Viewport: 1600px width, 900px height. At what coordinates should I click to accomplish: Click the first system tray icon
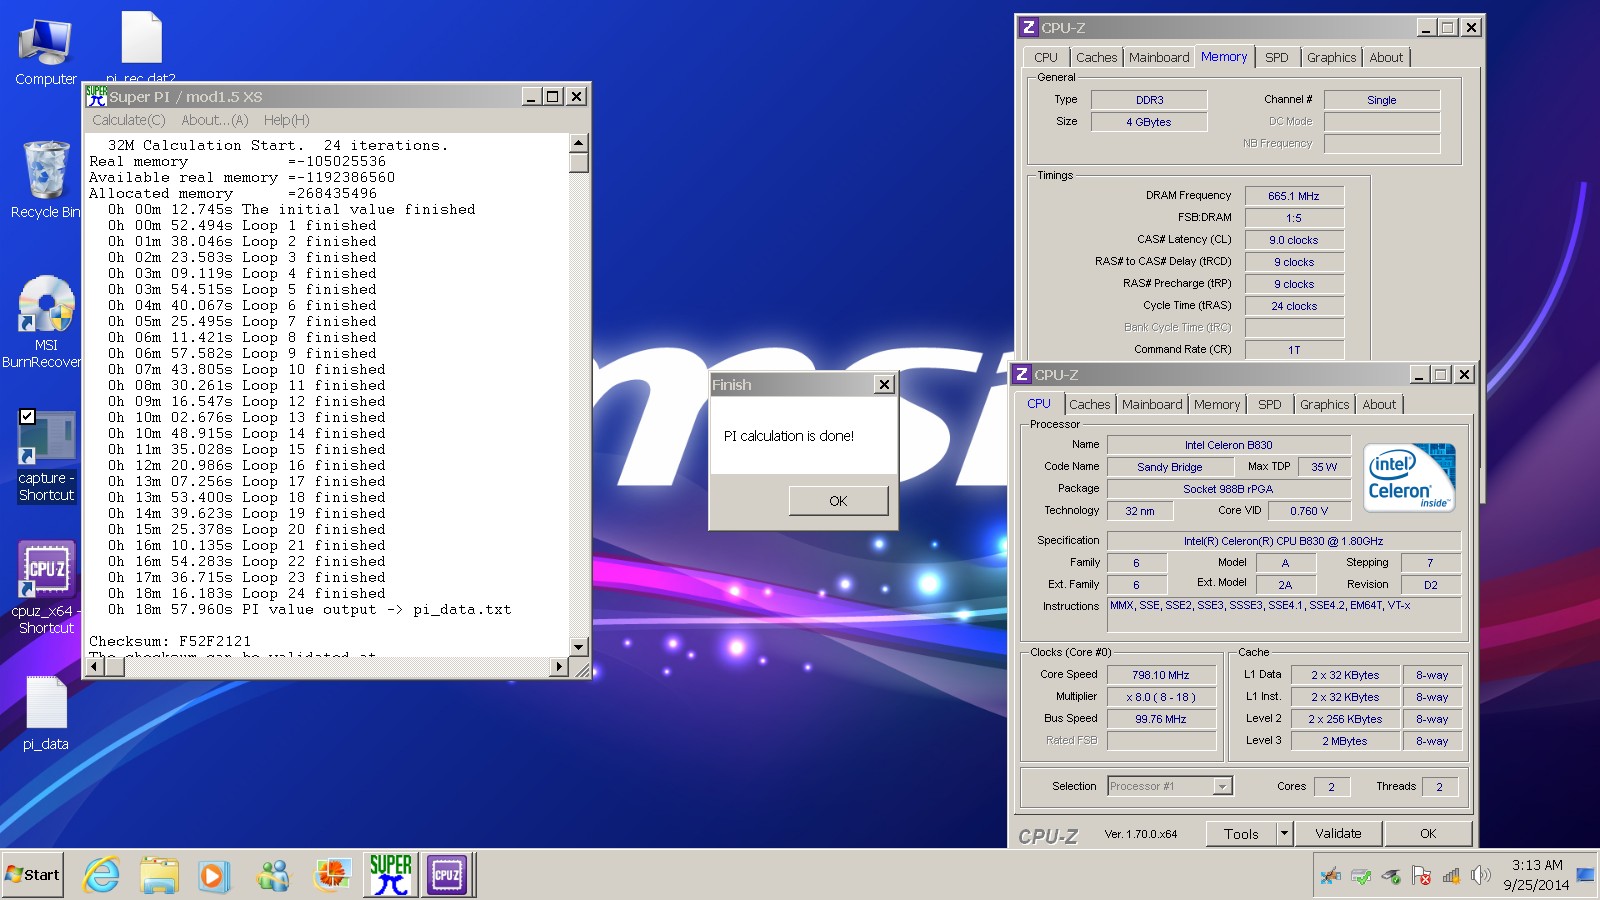click(1331, 877)
